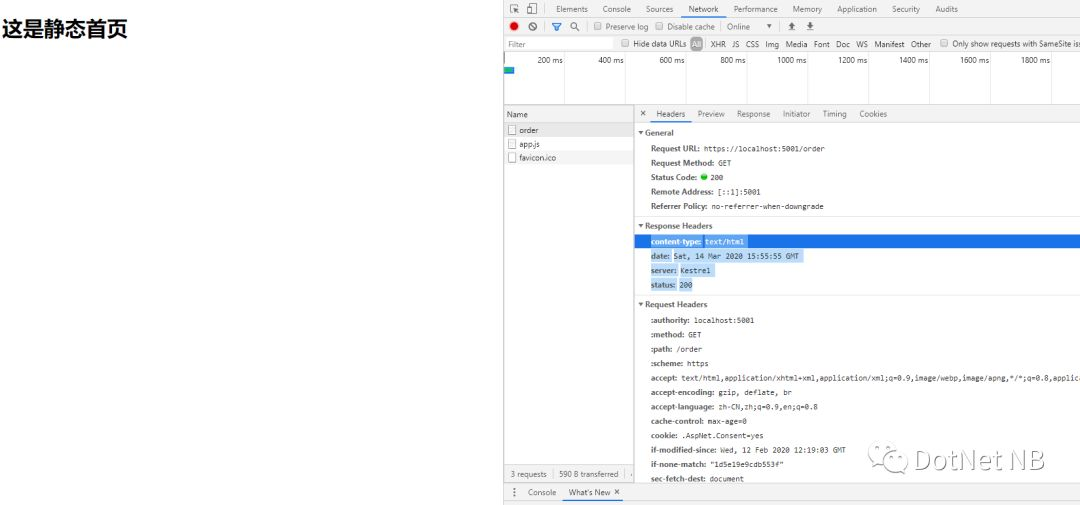Click the accept-encoding header row

[857, 392]
